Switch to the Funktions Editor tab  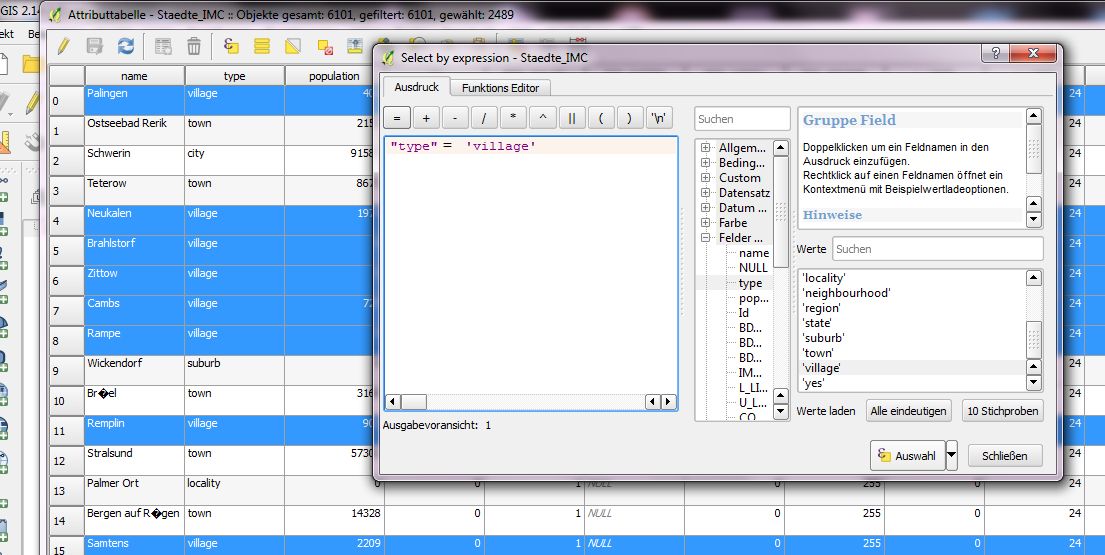click(x=500, y=88)
